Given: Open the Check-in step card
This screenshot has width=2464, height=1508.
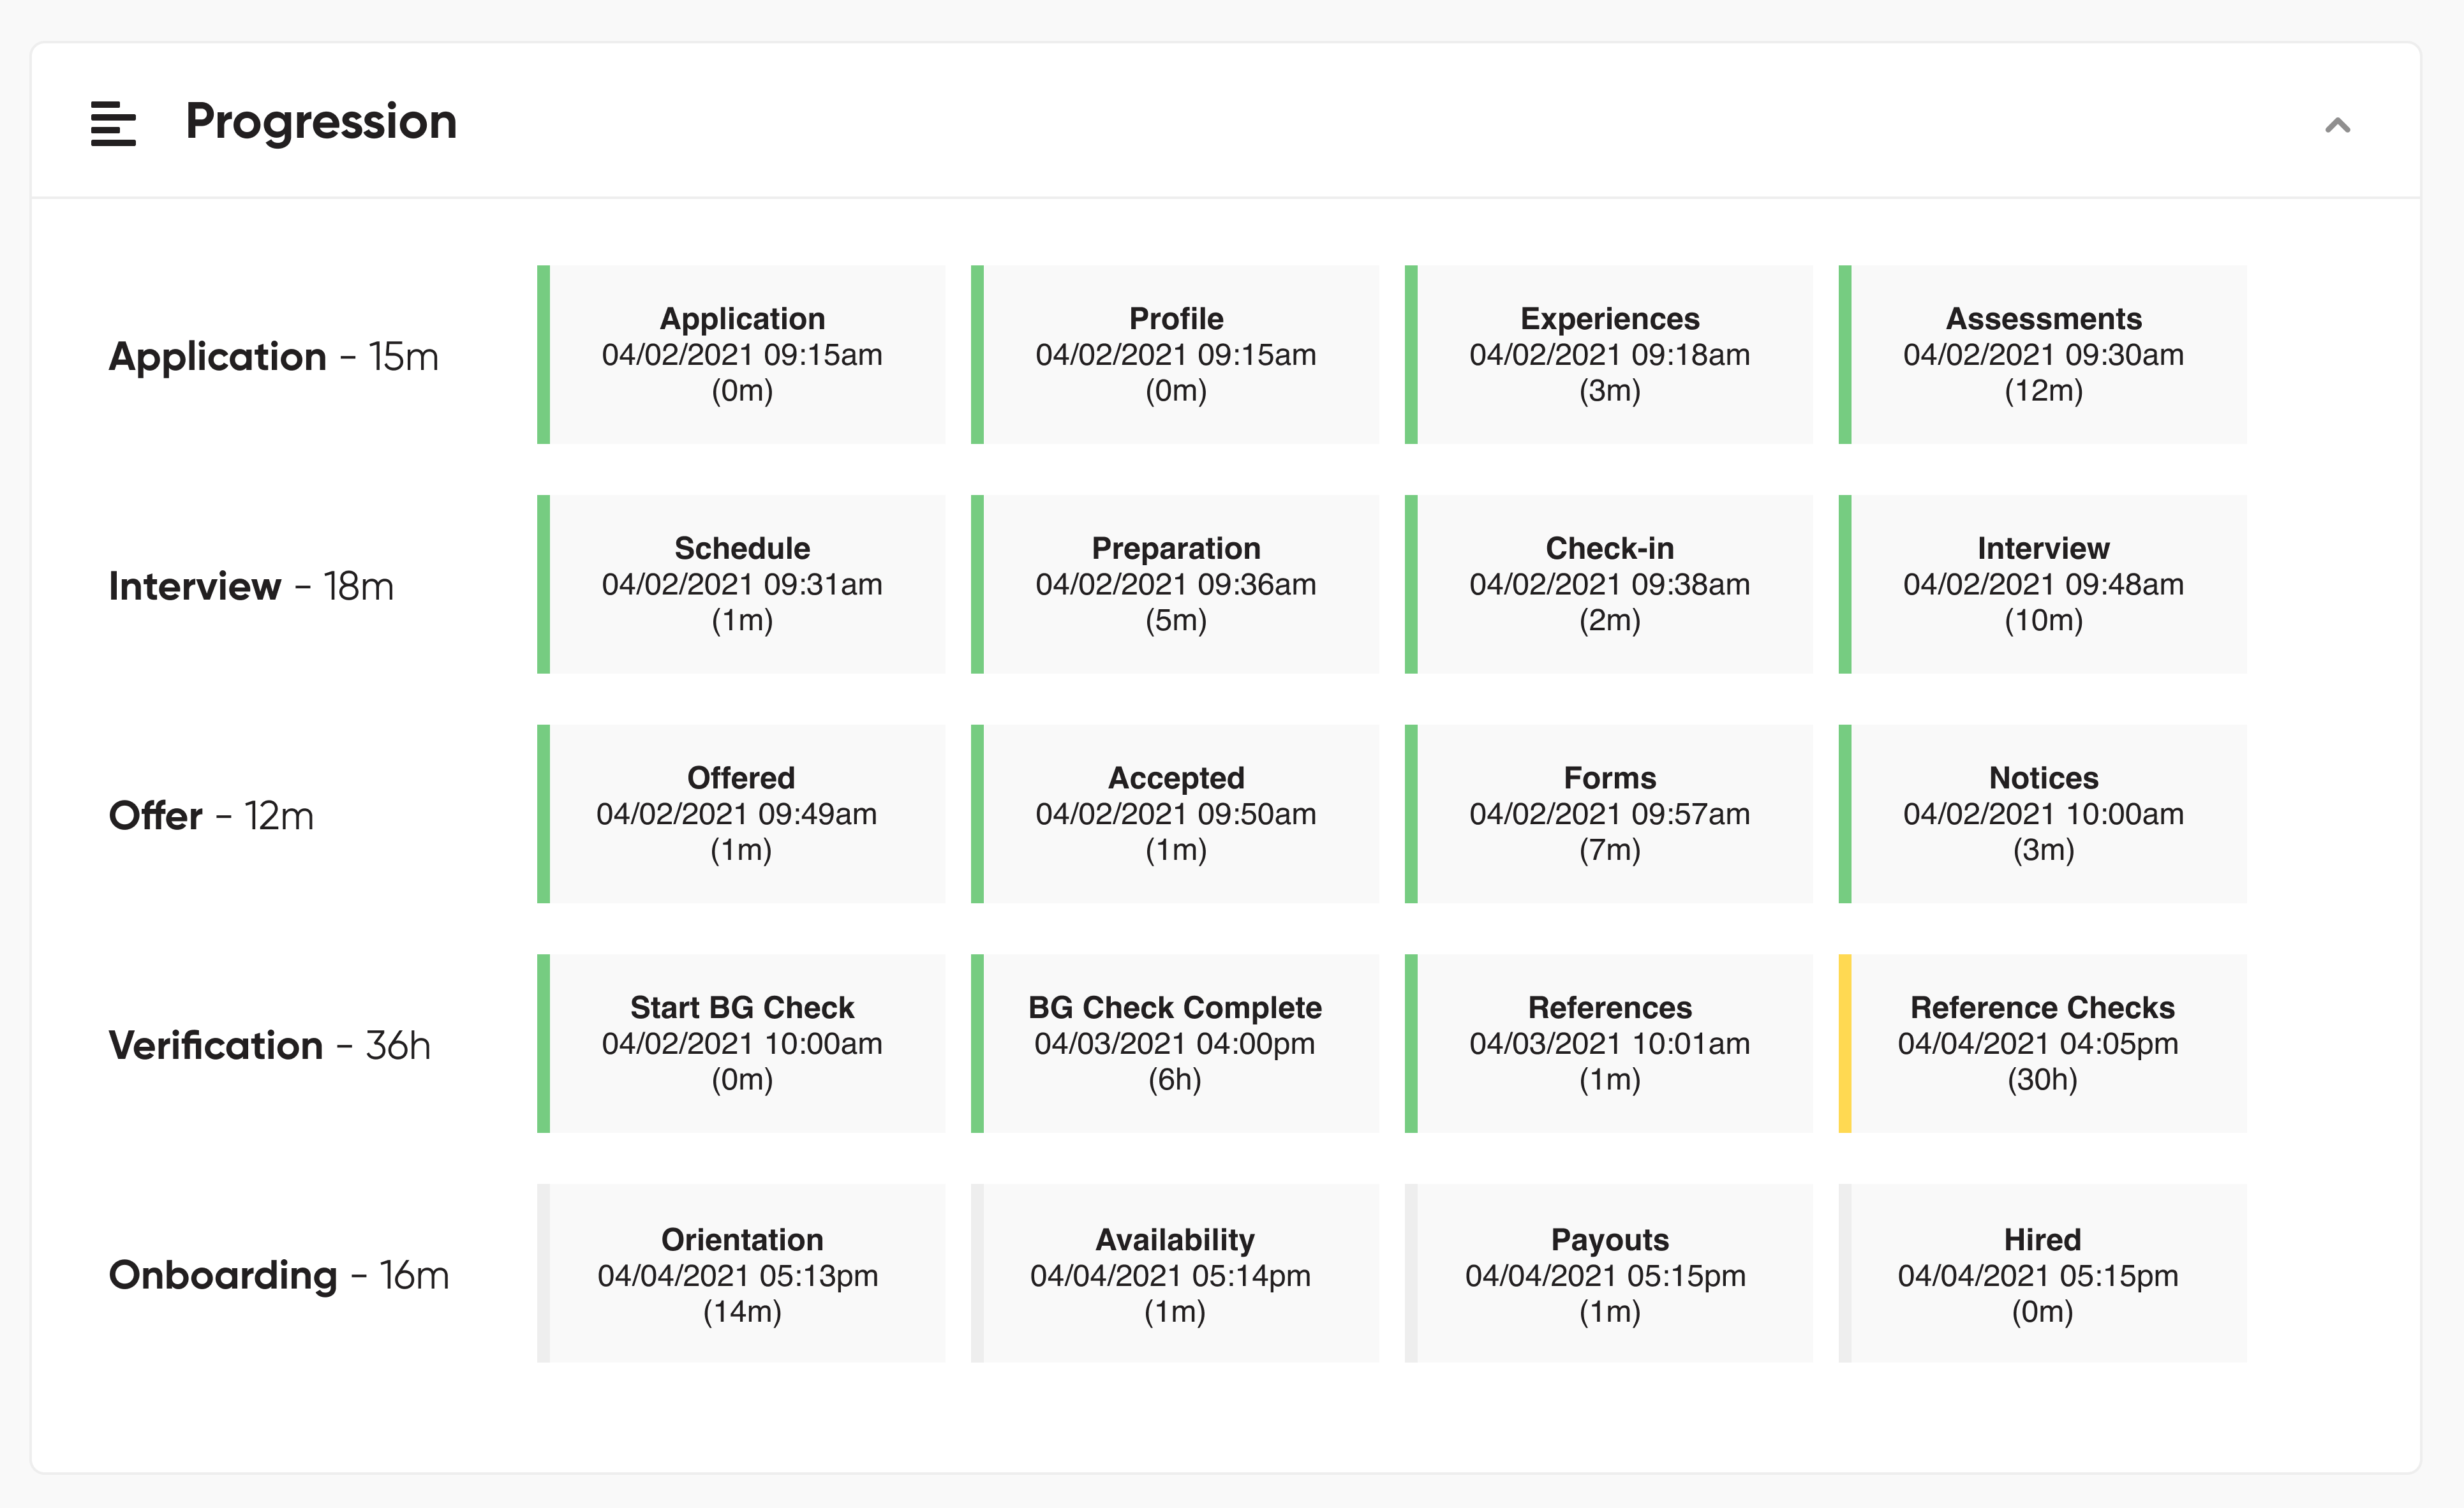Looking at the screenshot, I should click(1609, 584).
